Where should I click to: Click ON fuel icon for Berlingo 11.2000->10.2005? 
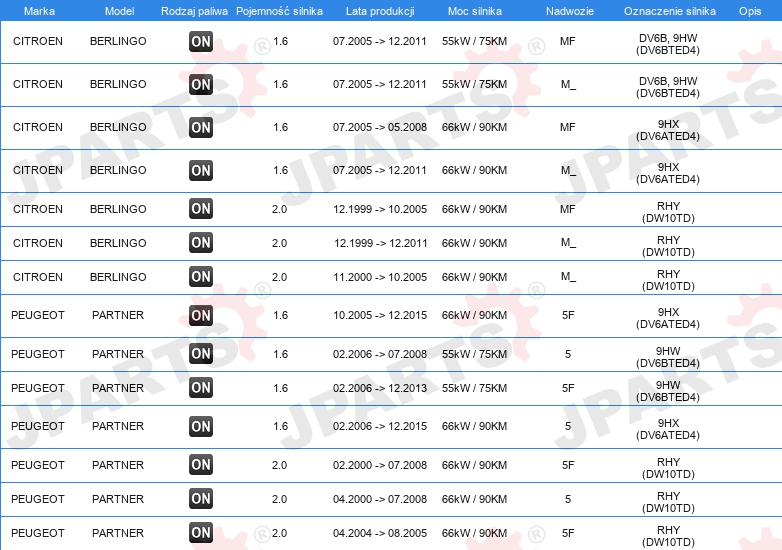click(201, 276)
